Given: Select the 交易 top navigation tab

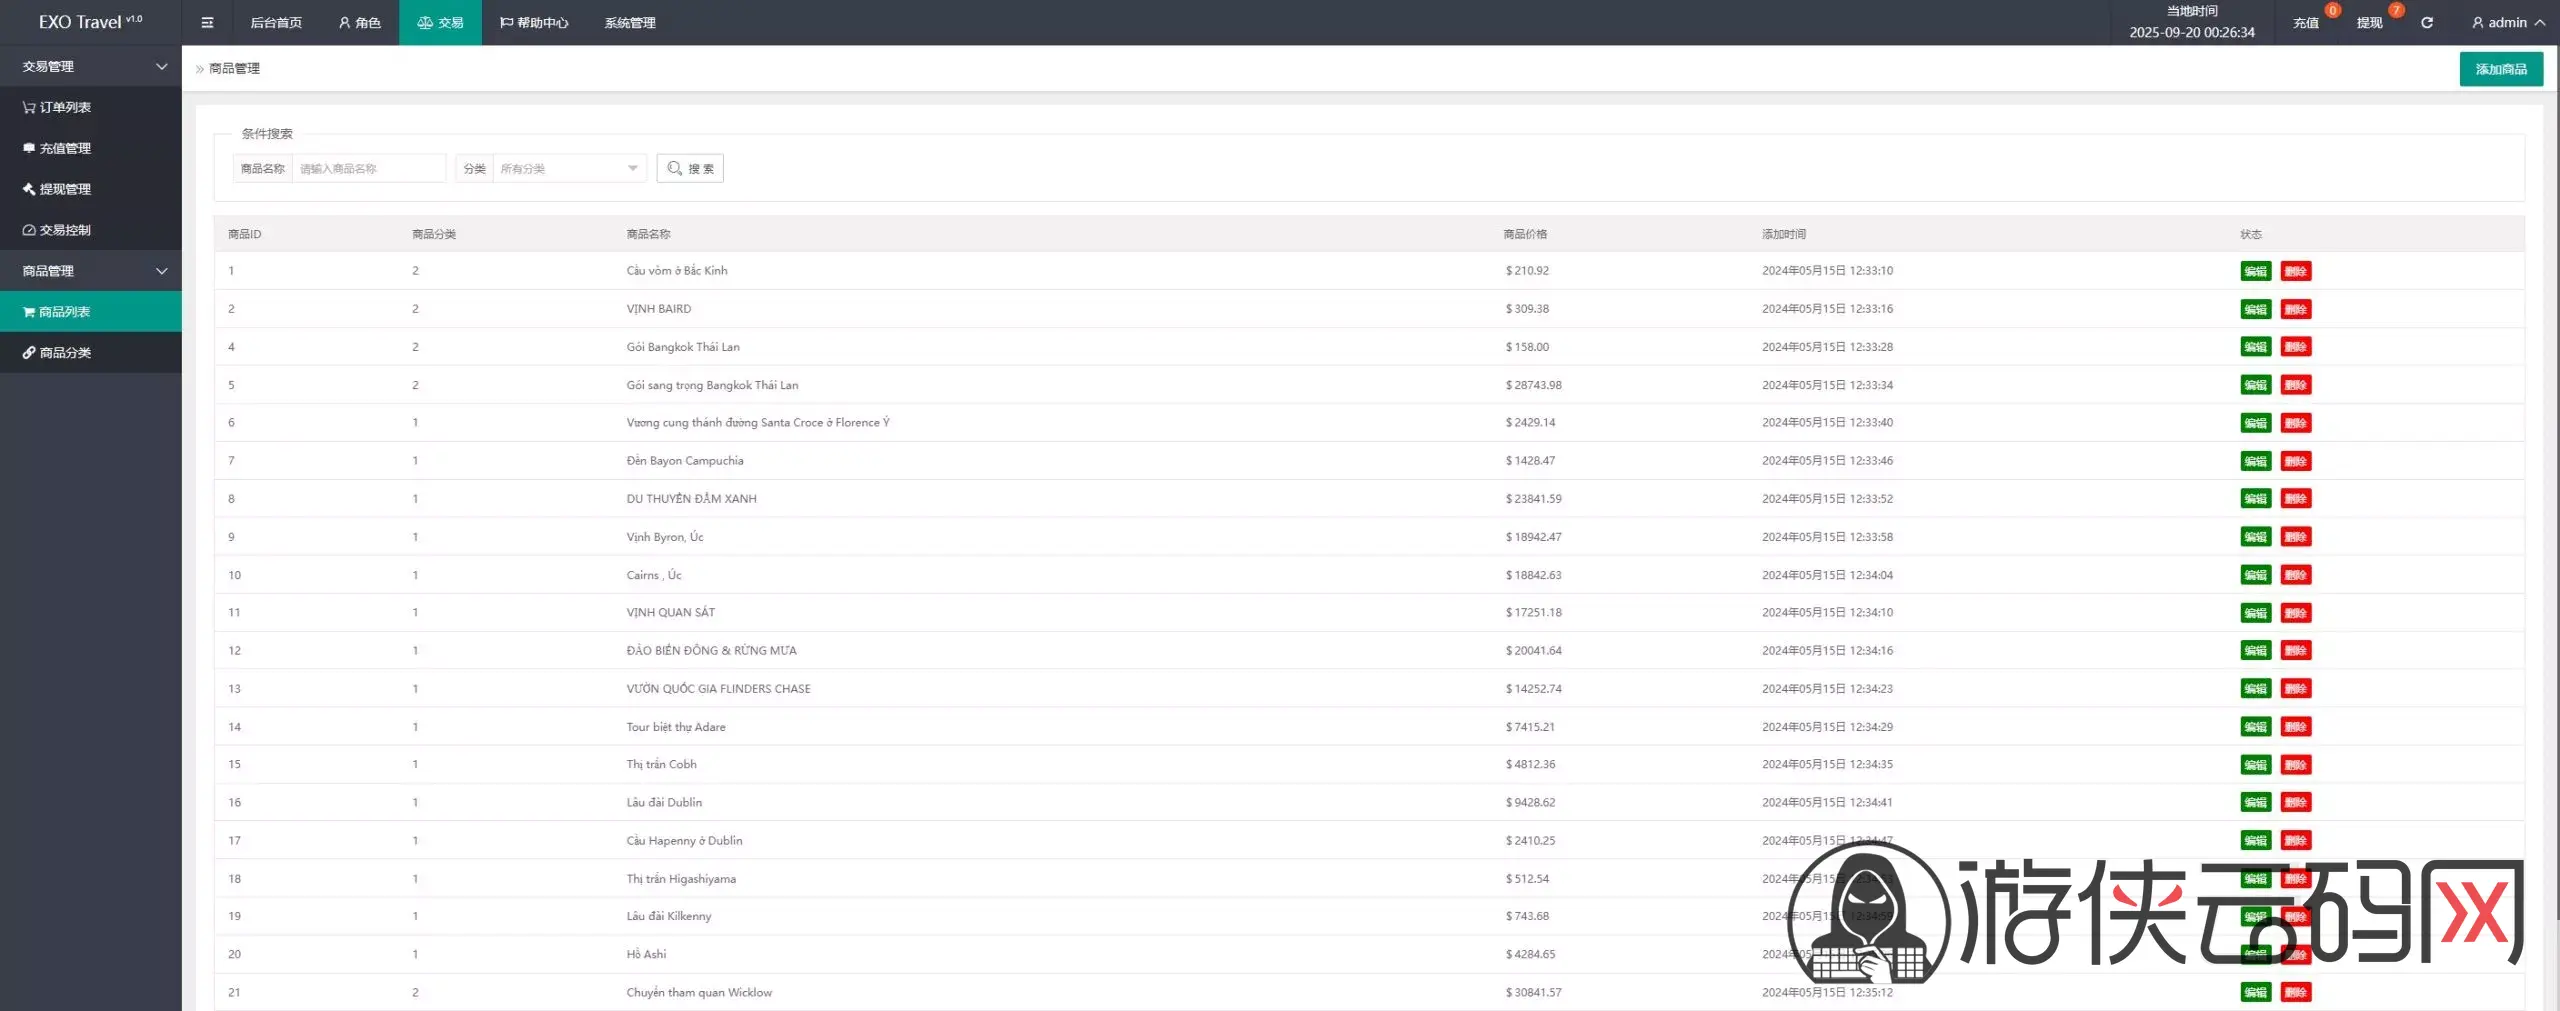Looking at the screenshot, I should point(440,23).
